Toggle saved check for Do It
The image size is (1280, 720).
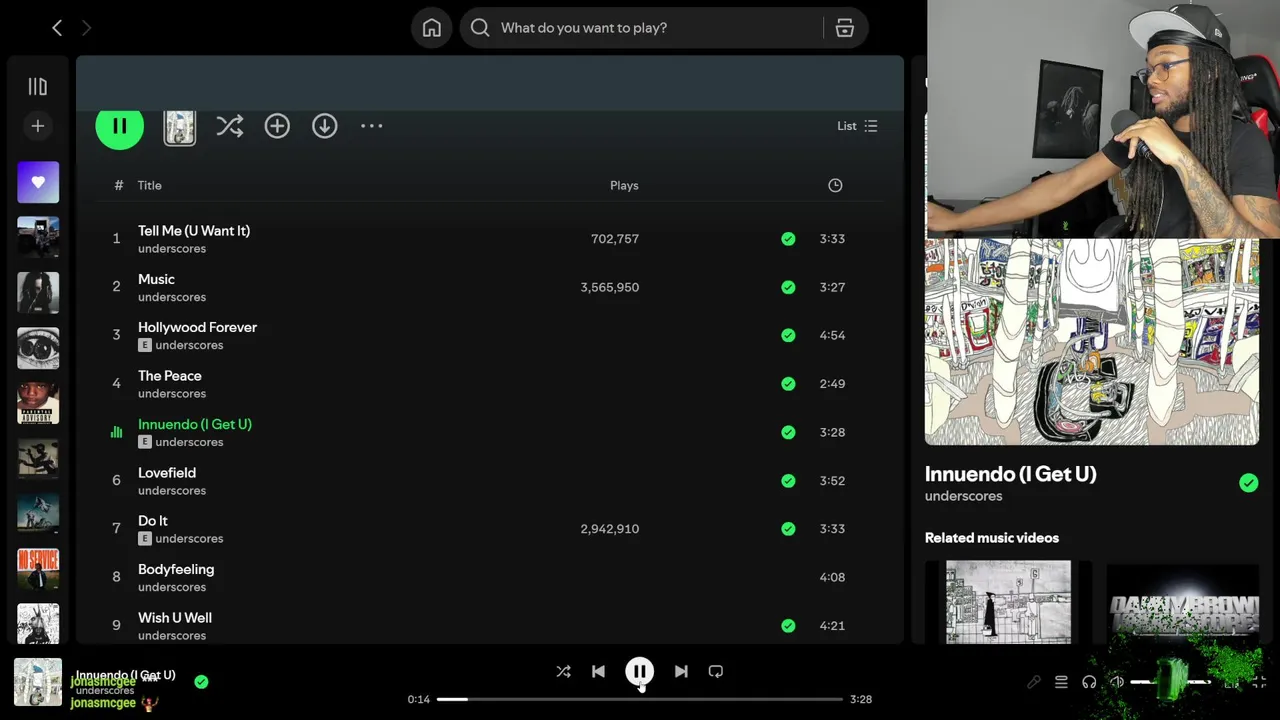tap(788, 529)
